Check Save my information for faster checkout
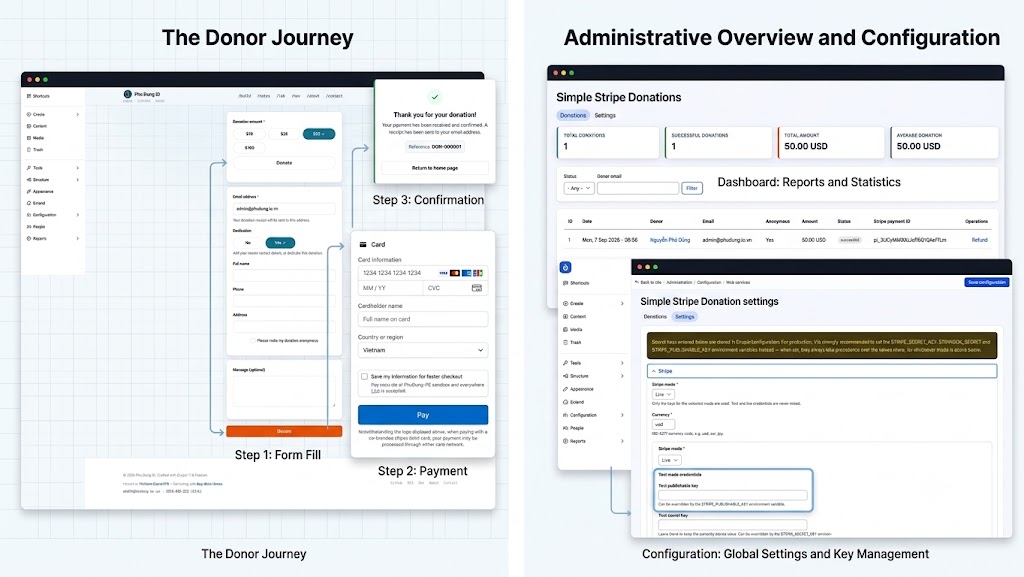1024x577 pixels. (364, 377)
